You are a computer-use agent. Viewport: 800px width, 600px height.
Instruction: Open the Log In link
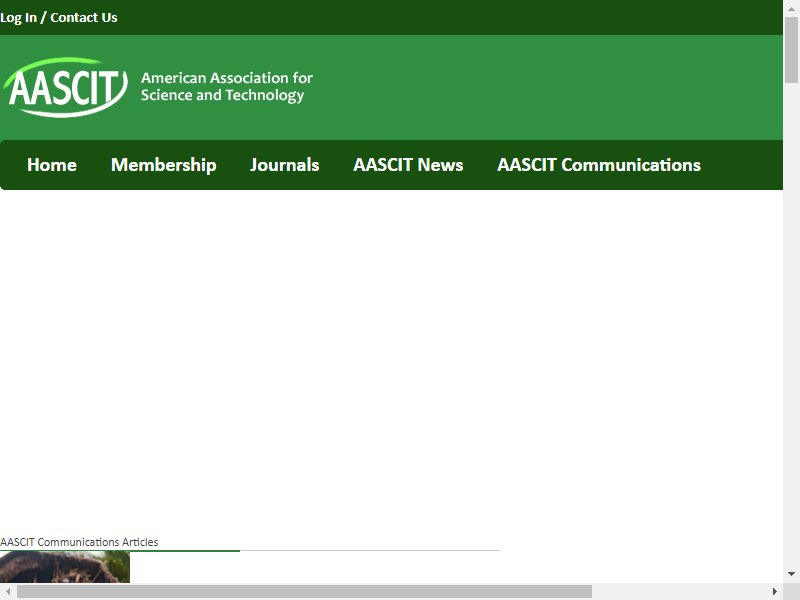18,17
